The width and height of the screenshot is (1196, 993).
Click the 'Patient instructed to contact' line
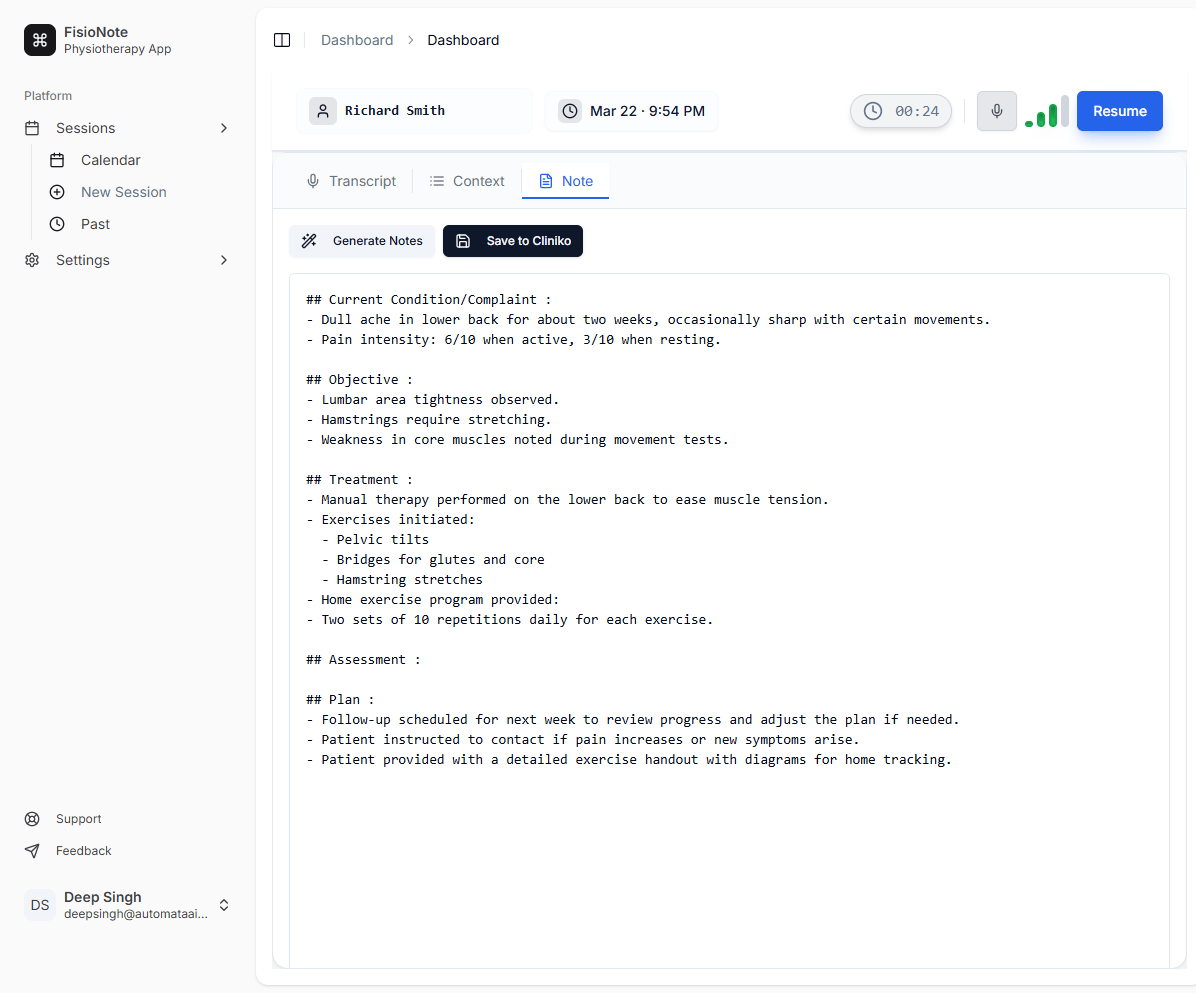point(583,740)
